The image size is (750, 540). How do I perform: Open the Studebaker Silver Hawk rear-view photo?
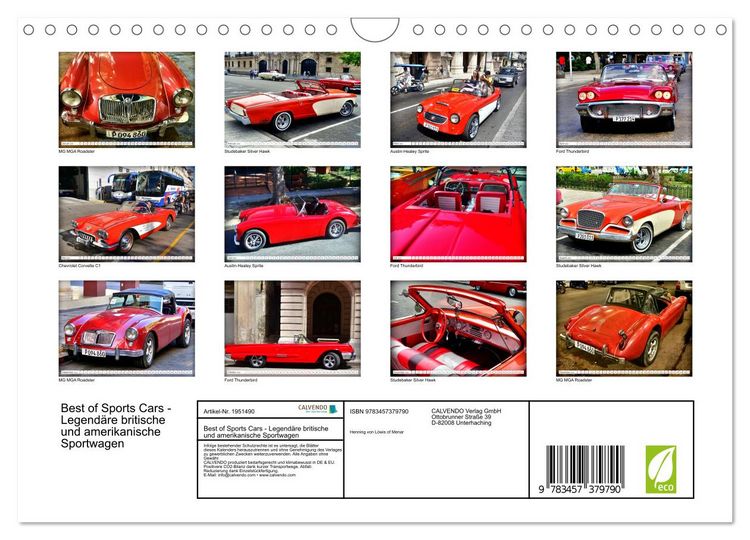pos(292,99)
